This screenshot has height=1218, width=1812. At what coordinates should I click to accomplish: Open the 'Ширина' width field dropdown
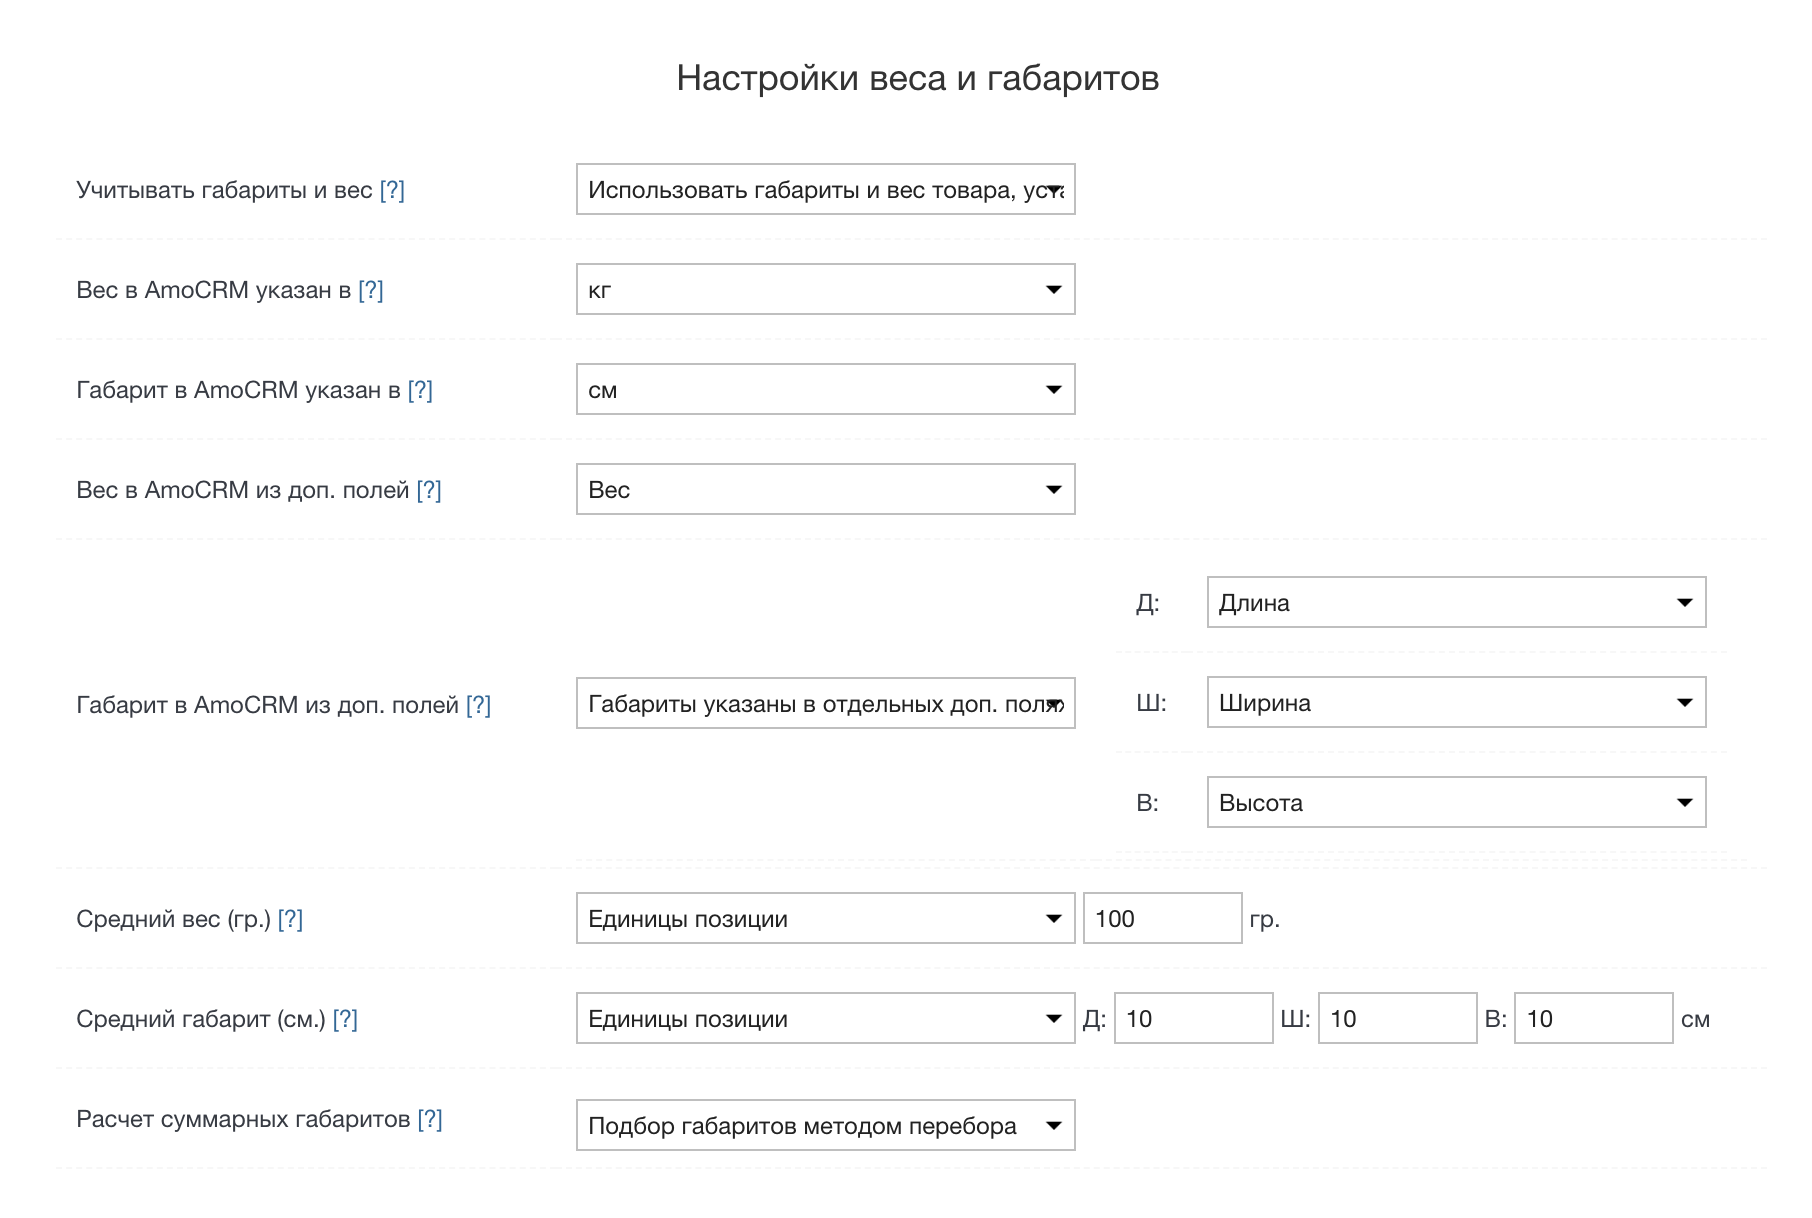(x=1455, y=703)
